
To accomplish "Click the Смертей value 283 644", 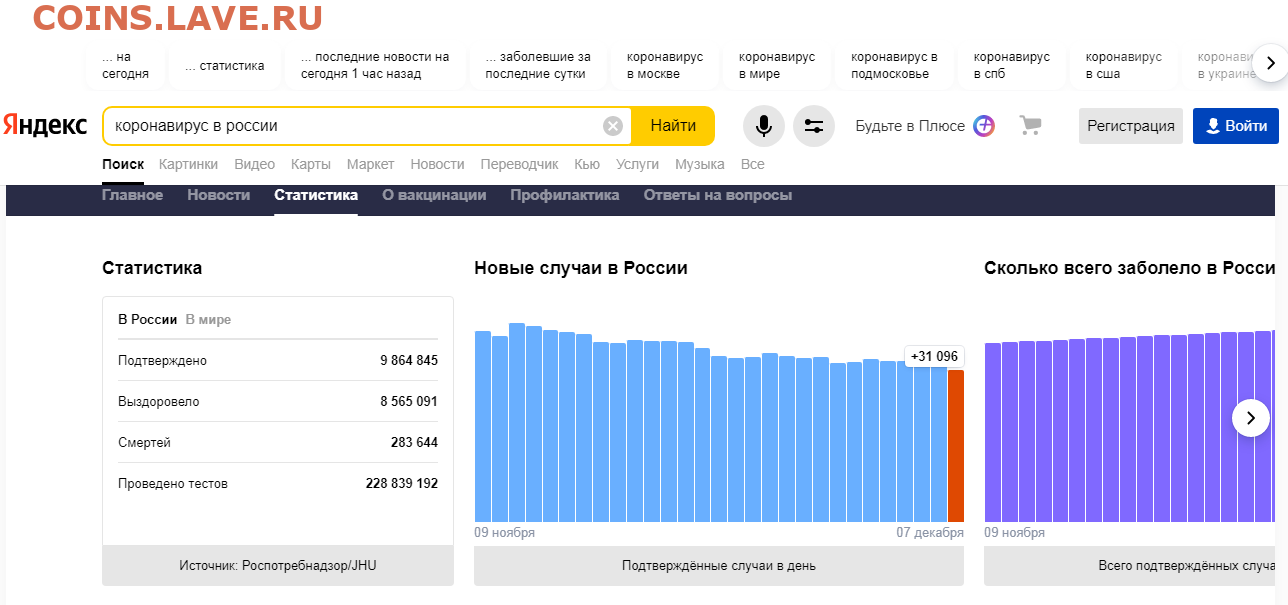I will (414, 442).
